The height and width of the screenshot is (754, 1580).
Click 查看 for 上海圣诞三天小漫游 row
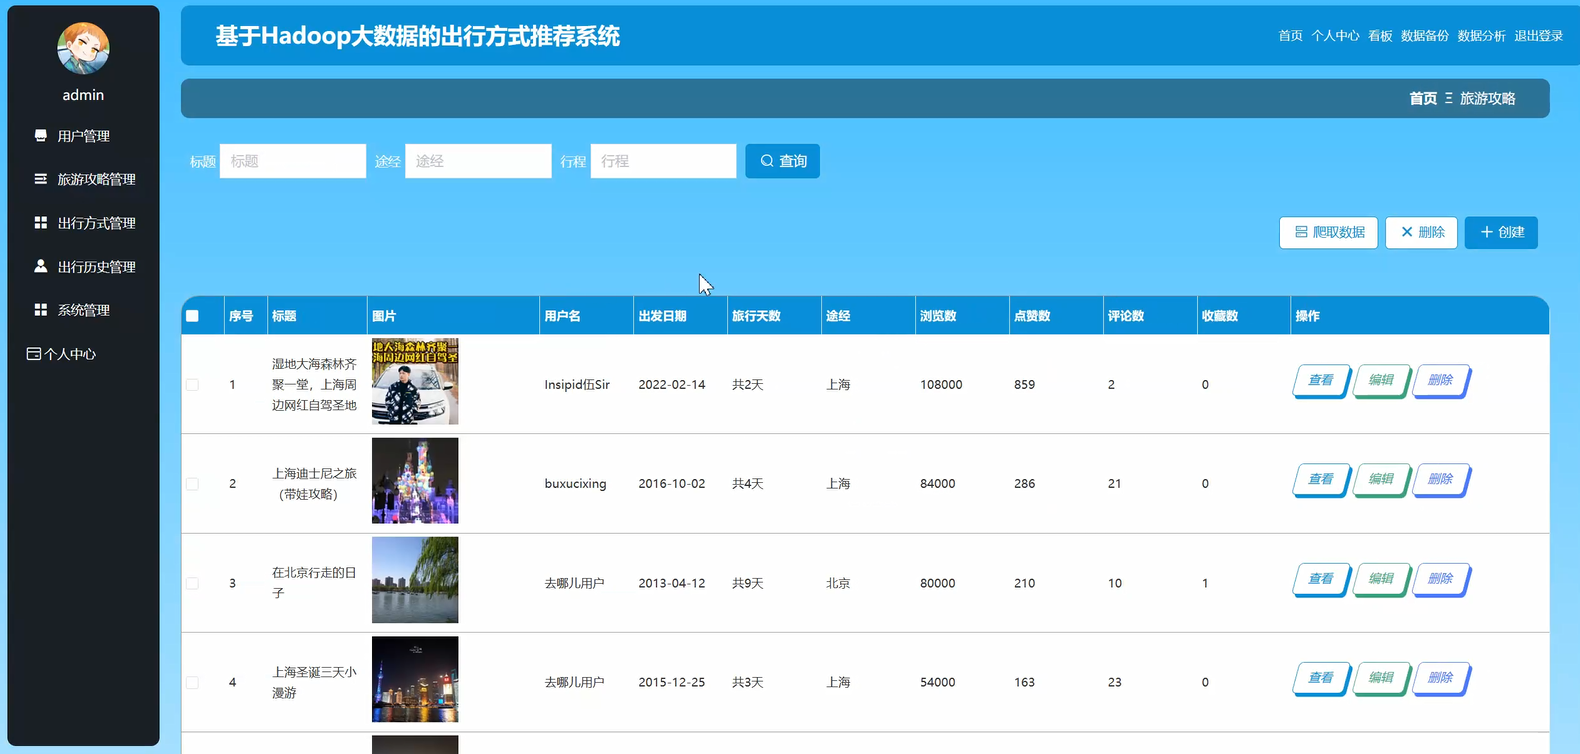point(1321,678)
